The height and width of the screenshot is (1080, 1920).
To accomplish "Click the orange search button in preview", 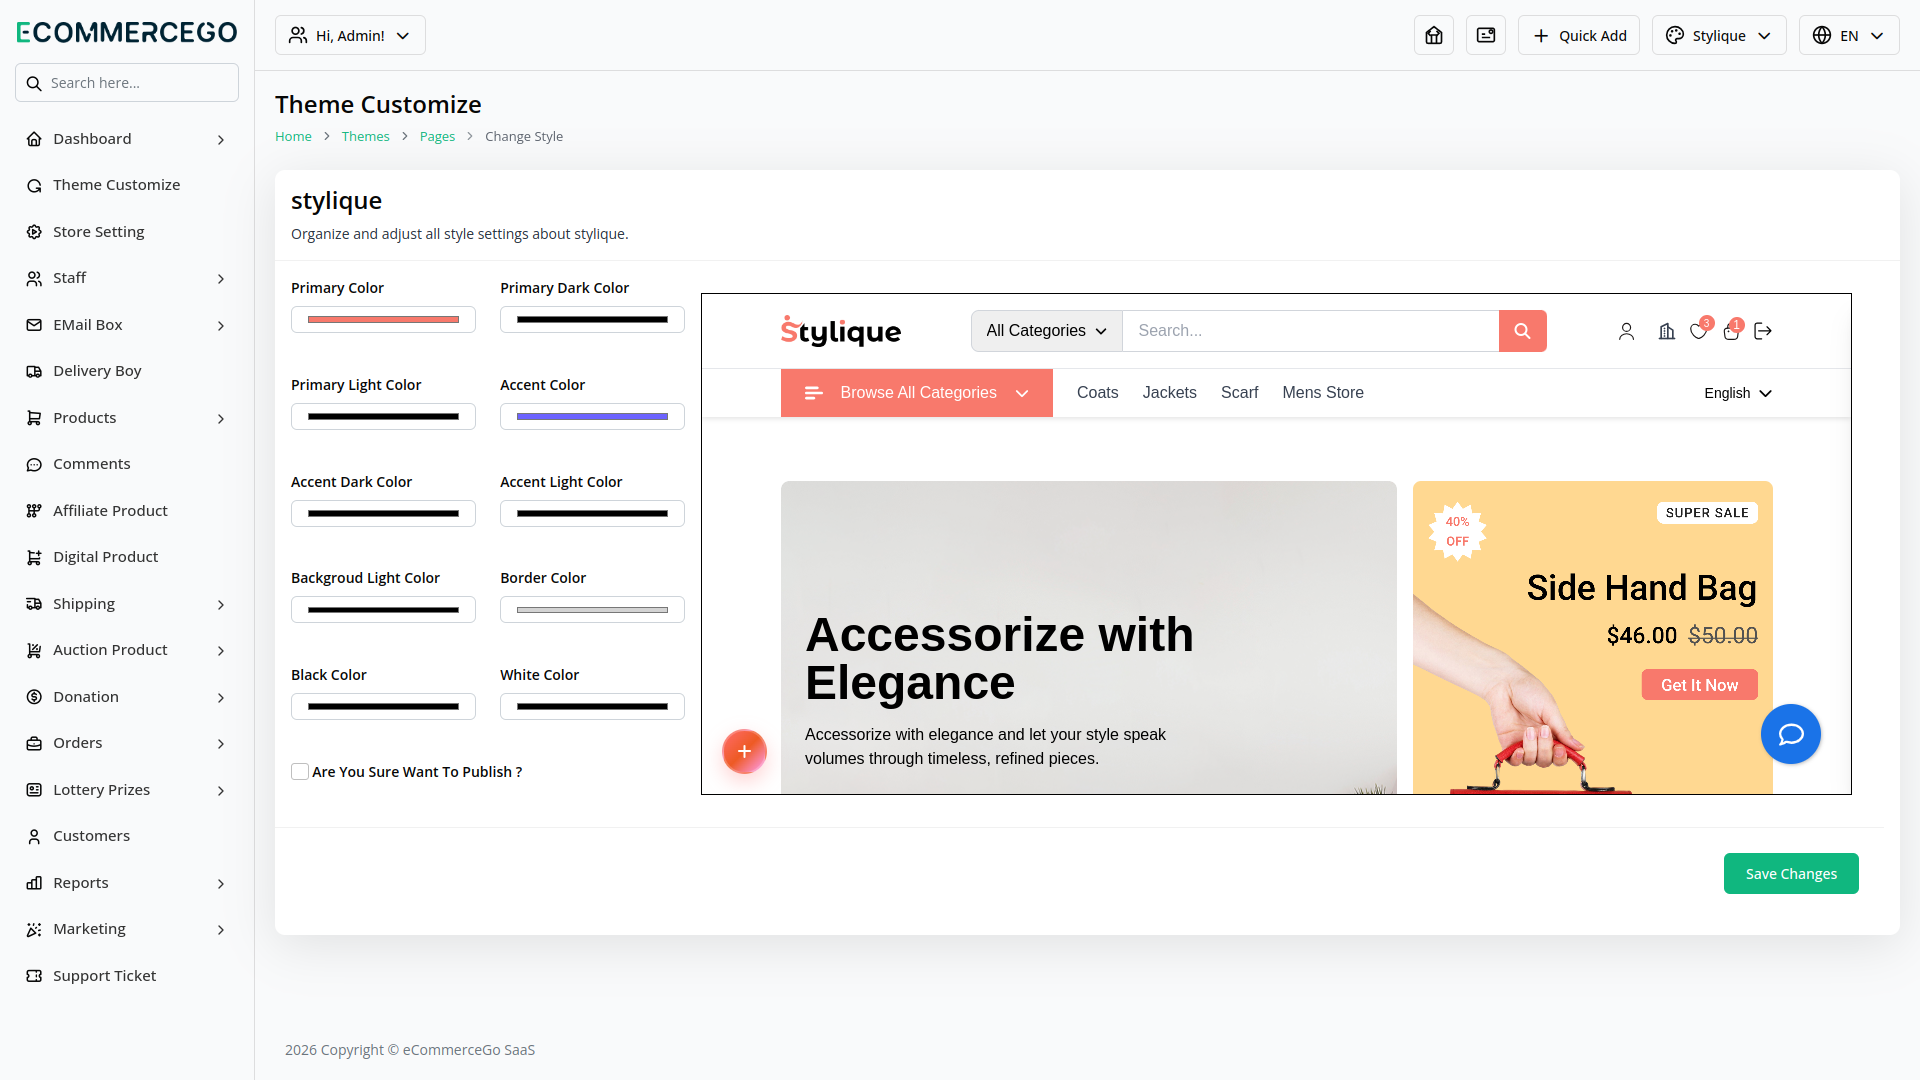I will click(x=1522, y=331).
